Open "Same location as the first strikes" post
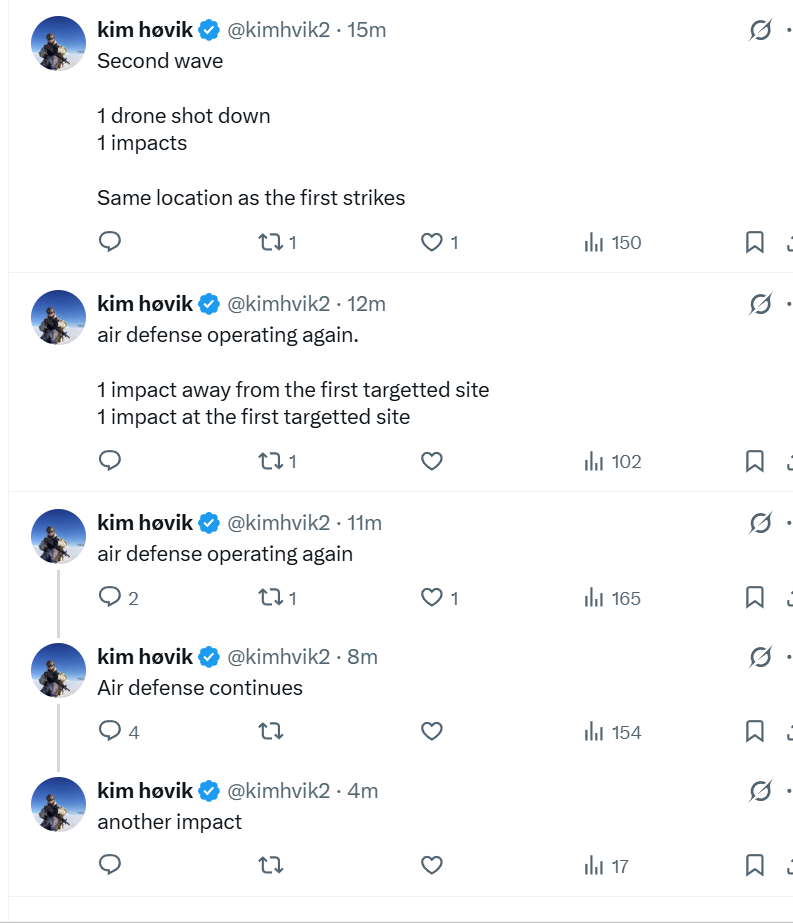Viewport: 793px width, 923px height. tap(251, 198)
